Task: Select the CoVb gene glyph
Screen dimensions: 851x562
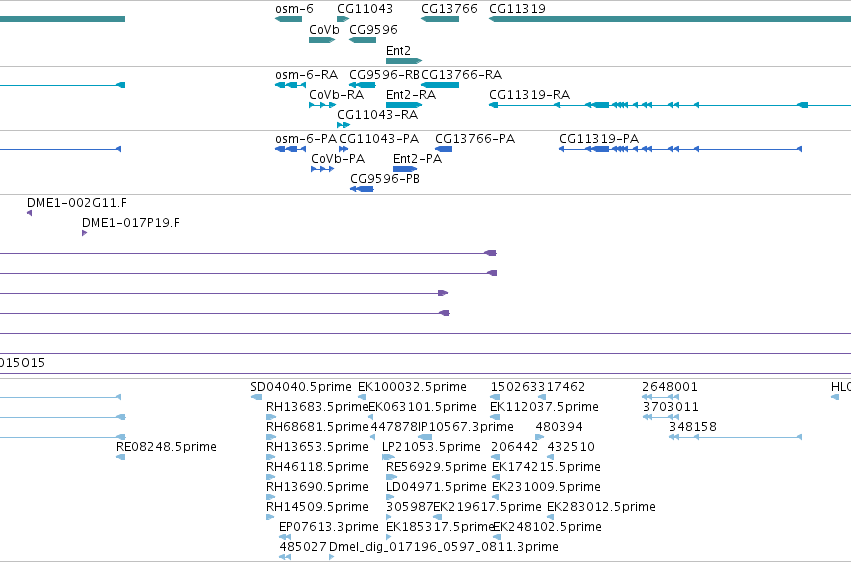Action: click(322, 40)
